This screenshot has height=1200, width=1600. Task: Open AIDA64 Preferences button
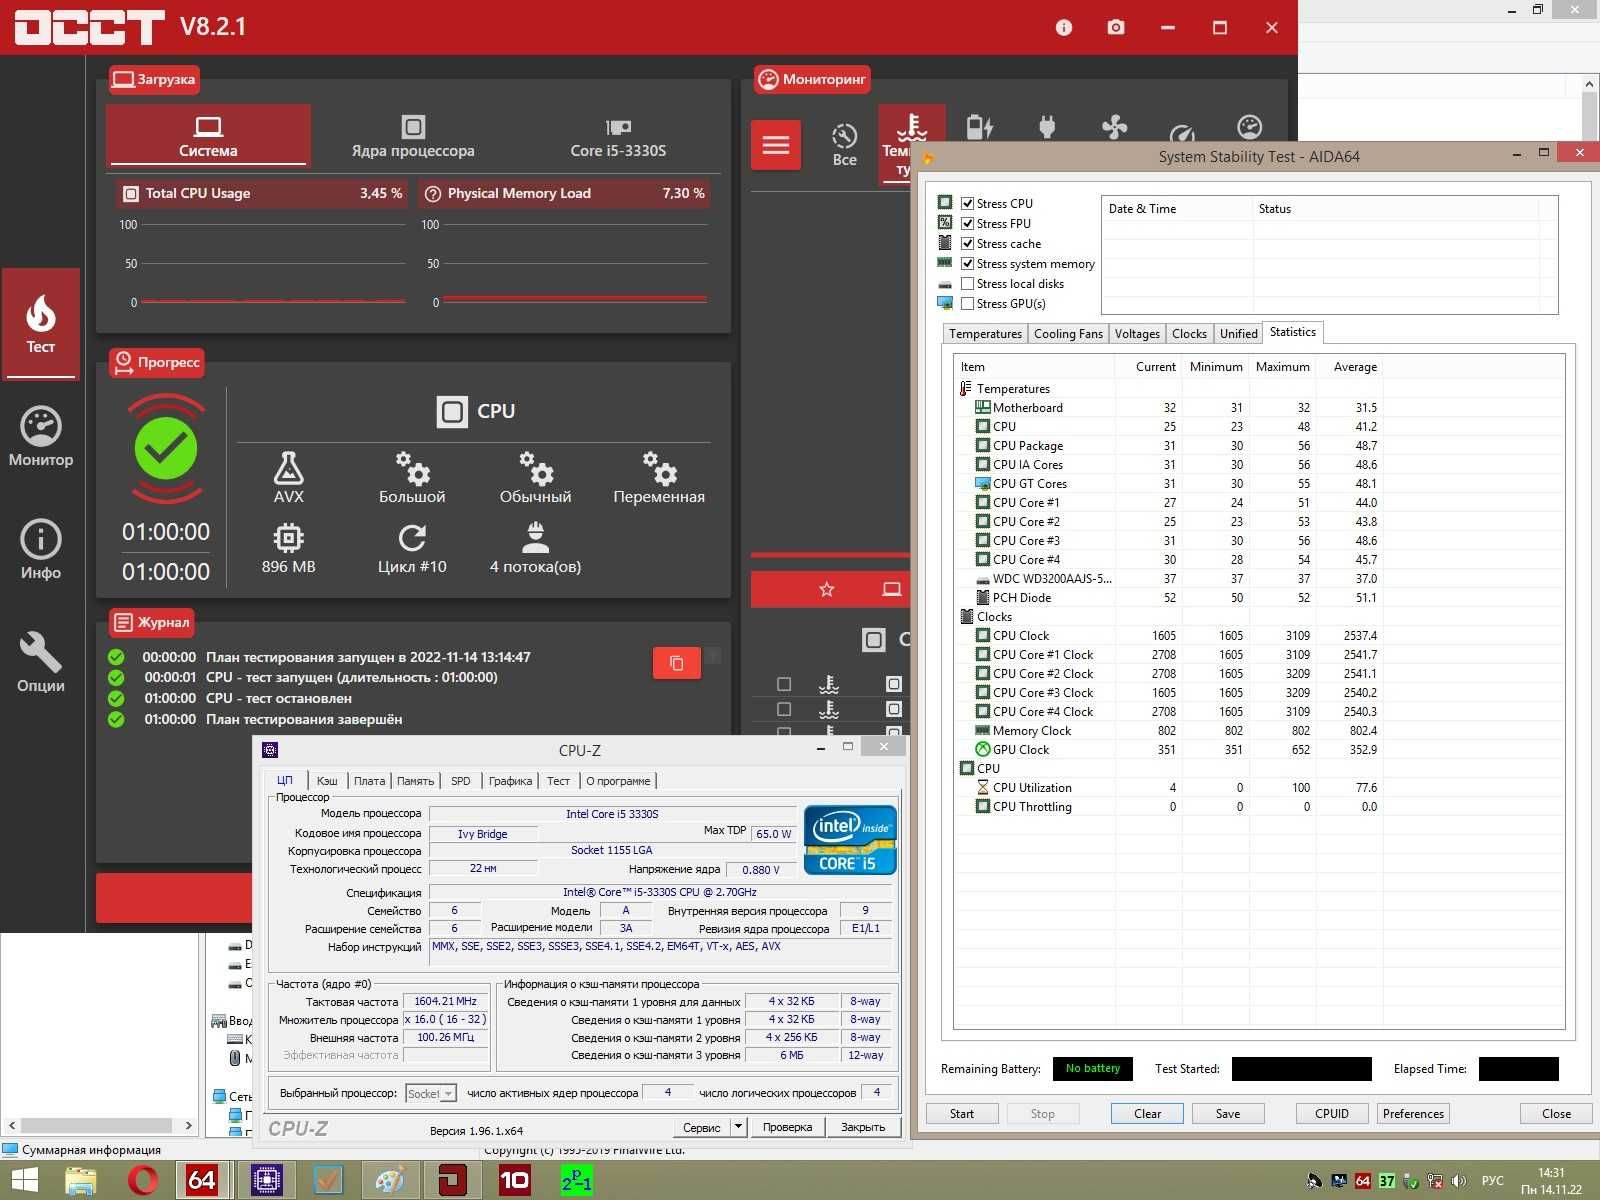point(1413,1113)
